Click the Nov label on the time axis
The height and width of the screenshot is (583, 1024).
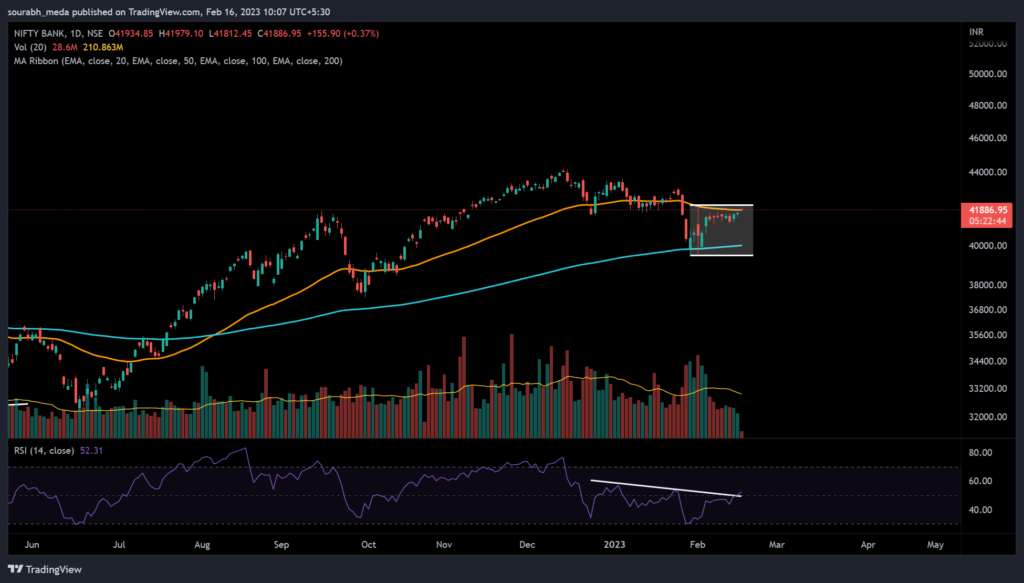444,544
